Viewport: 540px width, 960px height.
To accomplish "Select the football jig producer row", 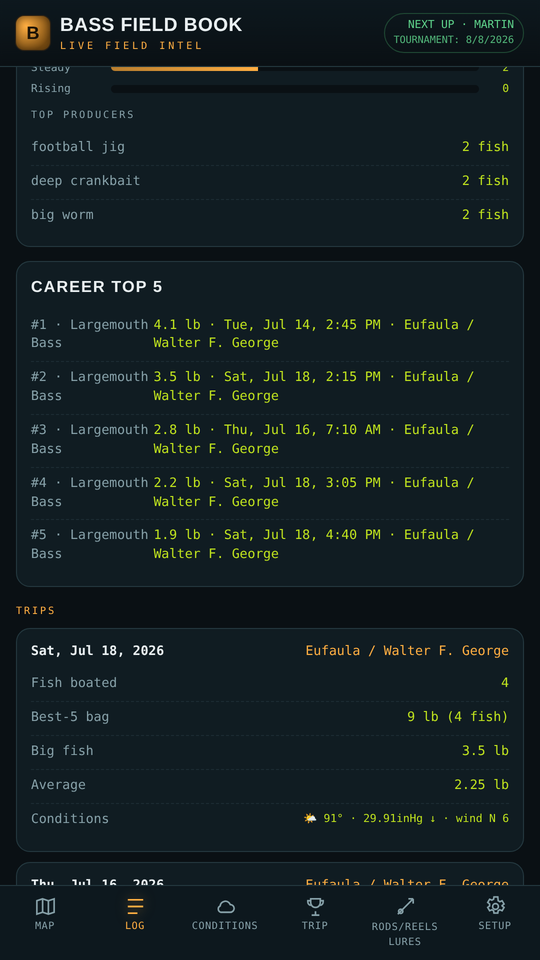I will point(270,147).
